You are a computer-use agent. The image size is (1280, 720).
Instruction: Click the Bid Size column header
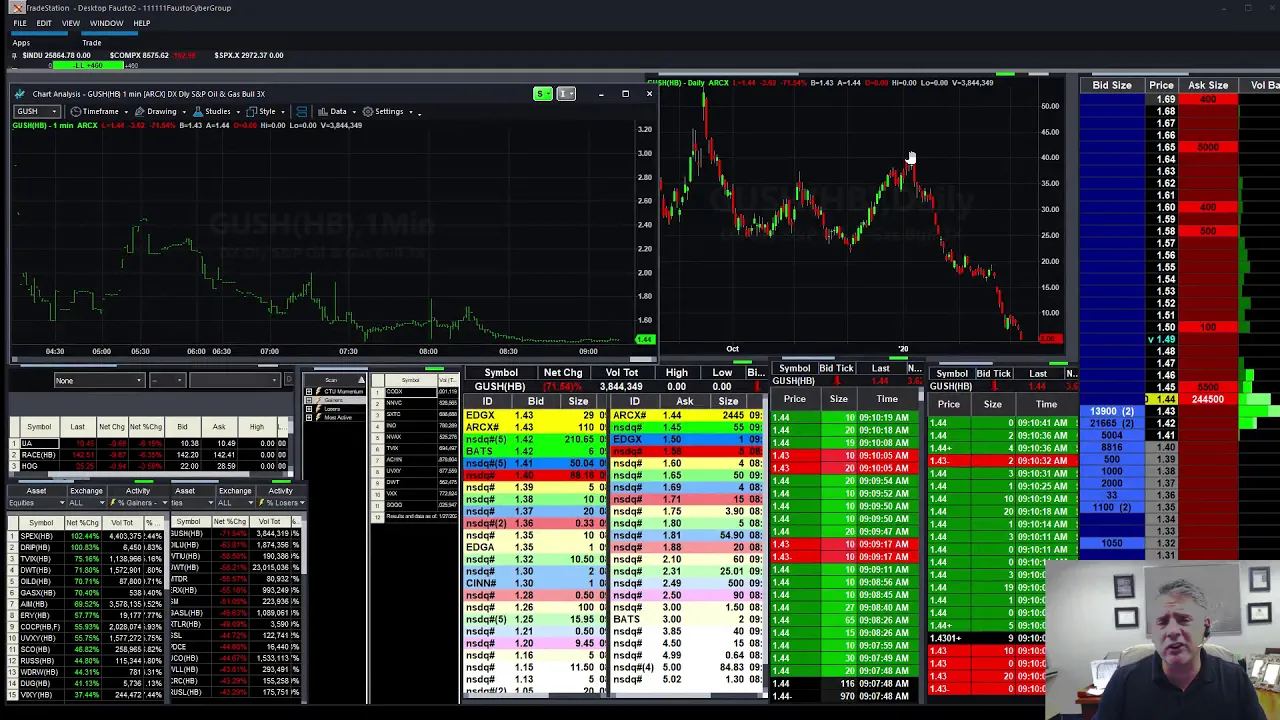[x=1112, y=85]
